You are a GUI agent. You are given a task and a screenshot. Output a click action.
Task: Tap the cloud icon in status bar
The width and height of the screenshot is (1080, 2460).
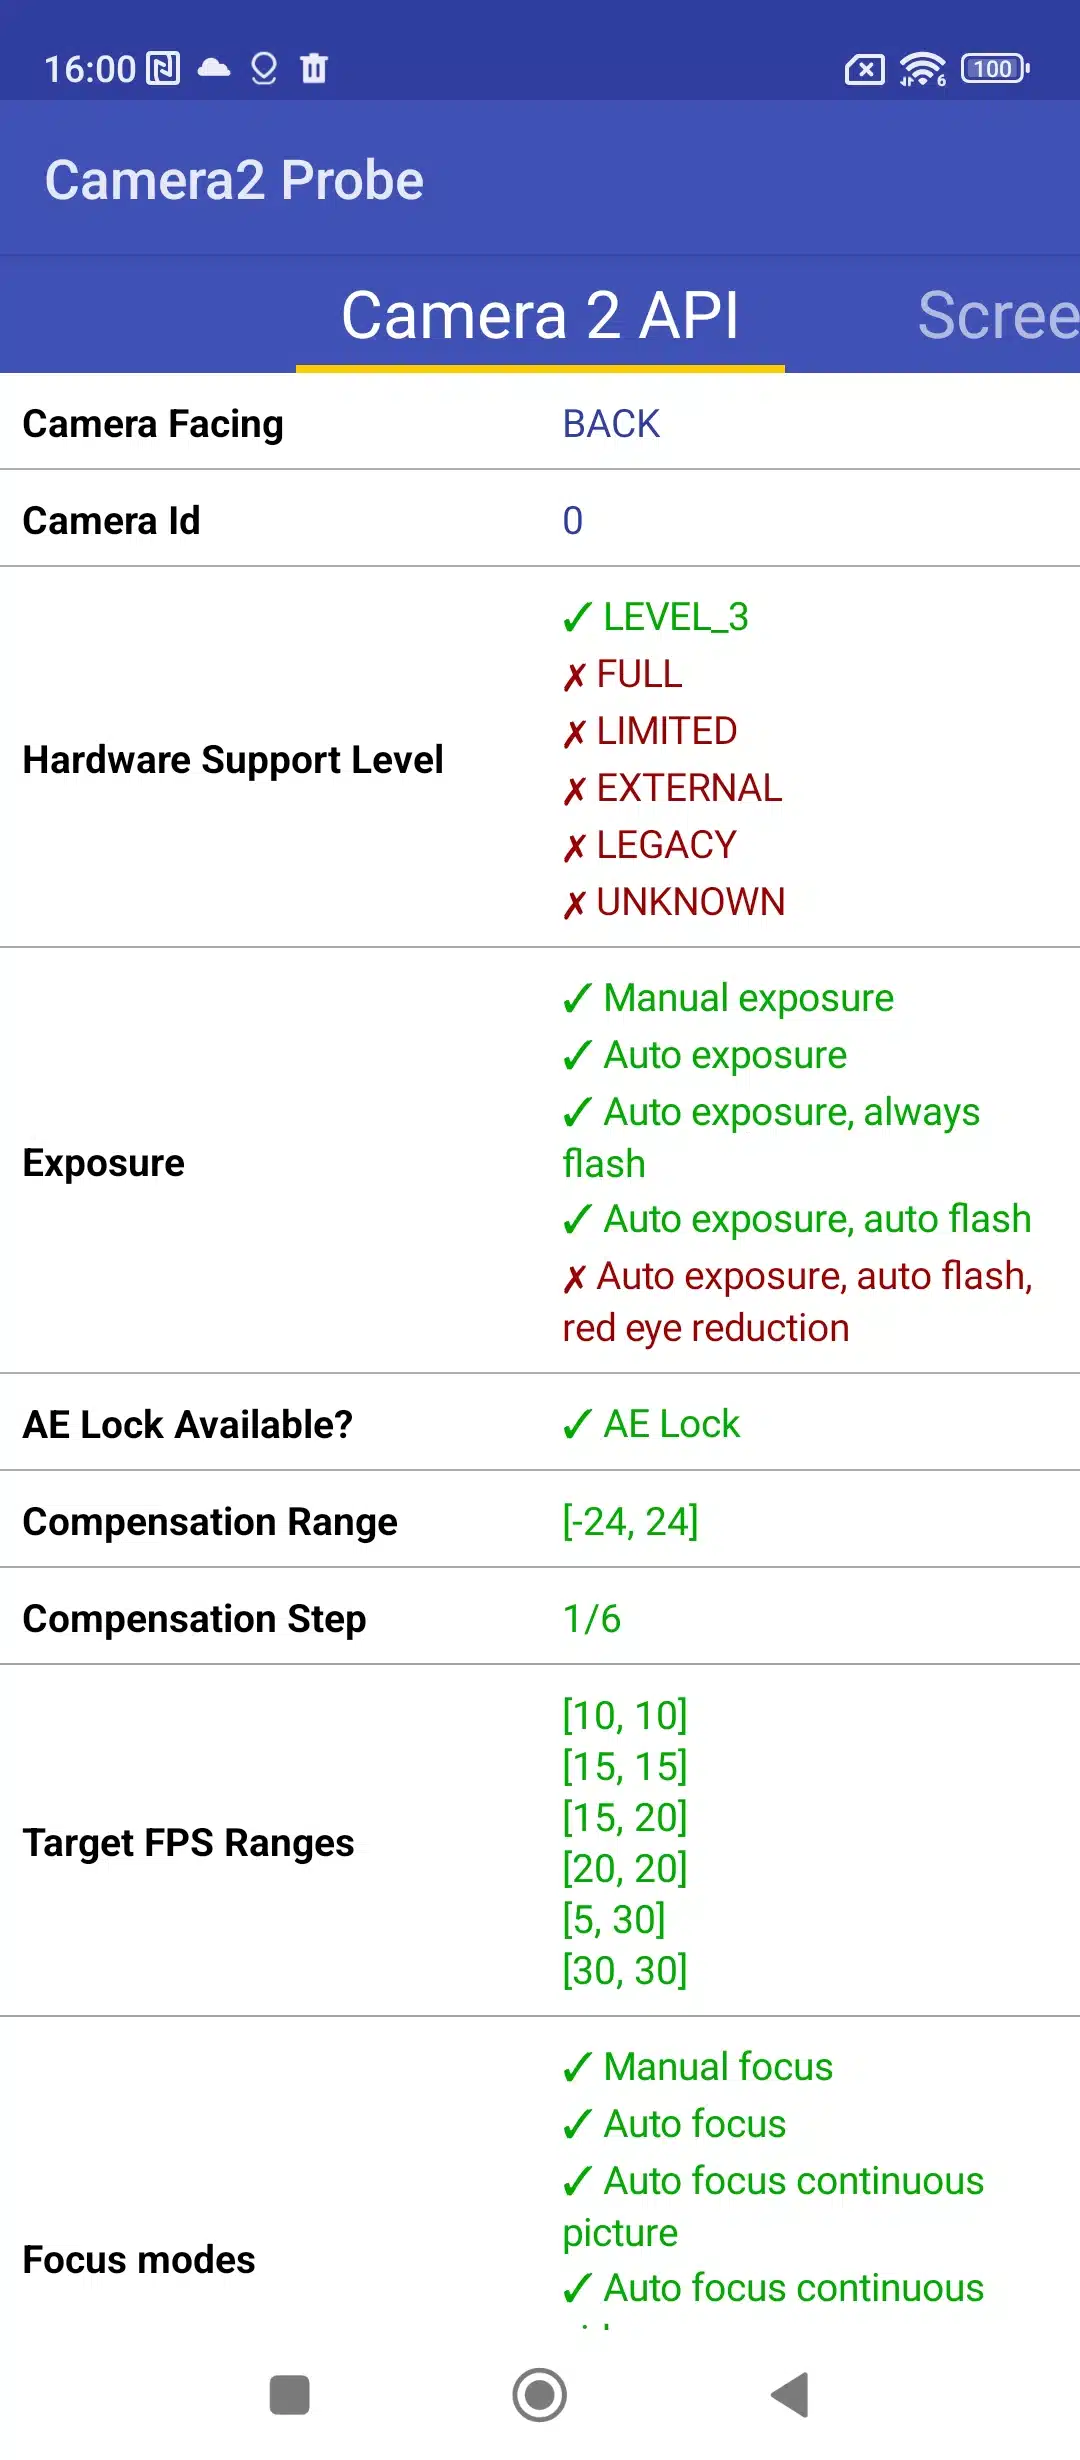213,68
